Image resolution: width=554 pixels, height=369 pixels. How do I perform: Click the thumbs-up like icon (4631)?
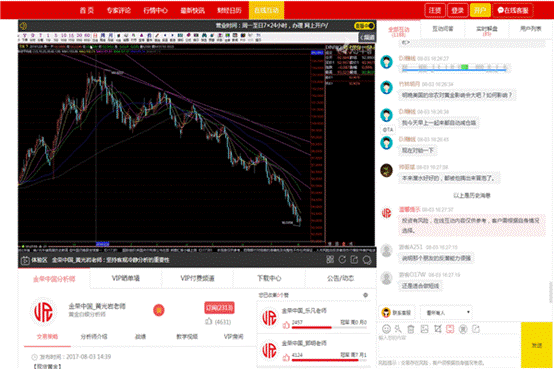tap(209, 322)
